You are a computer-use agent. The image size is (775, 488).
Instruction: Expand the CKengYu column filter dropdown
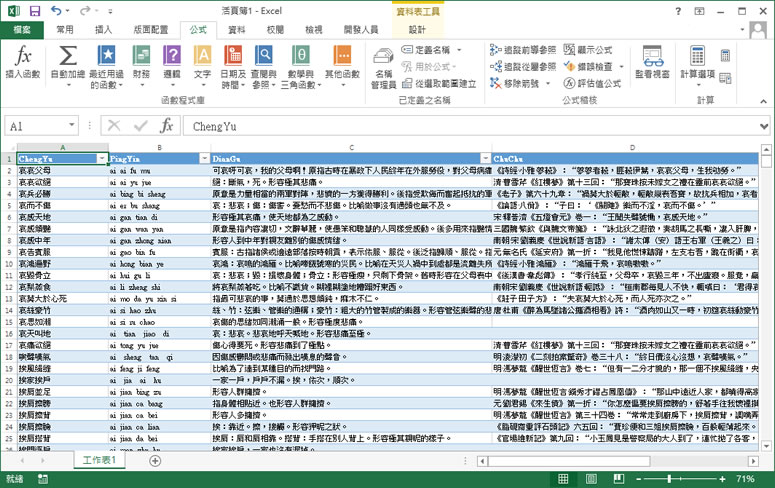(x=100, y=159)
